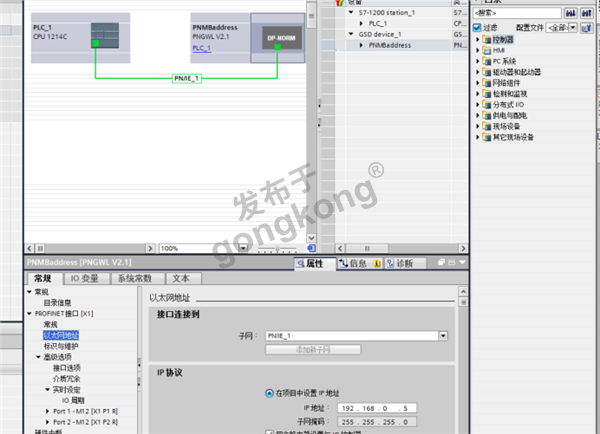
Task: Click the 供电与配电 folder icon
Action: 487,115
